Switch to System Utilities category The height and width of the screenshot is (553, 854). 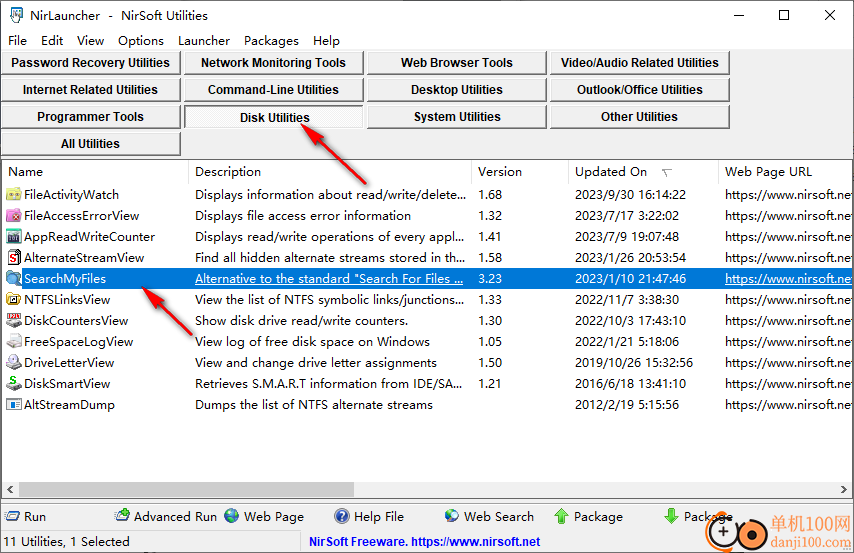coord(456,117)
